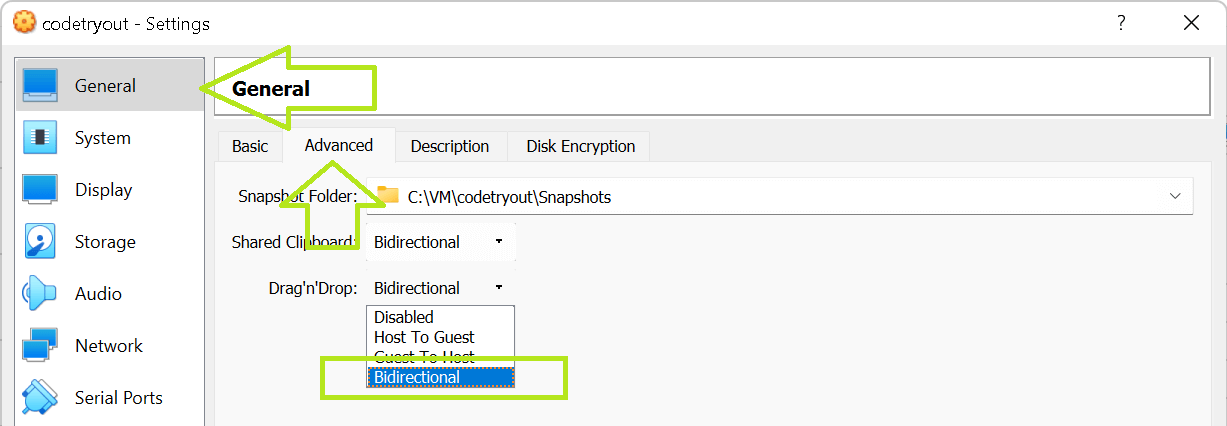Open the Storage disk icon
The width and height of the screenshot is (1227, 426).
(x=40, y=242)
